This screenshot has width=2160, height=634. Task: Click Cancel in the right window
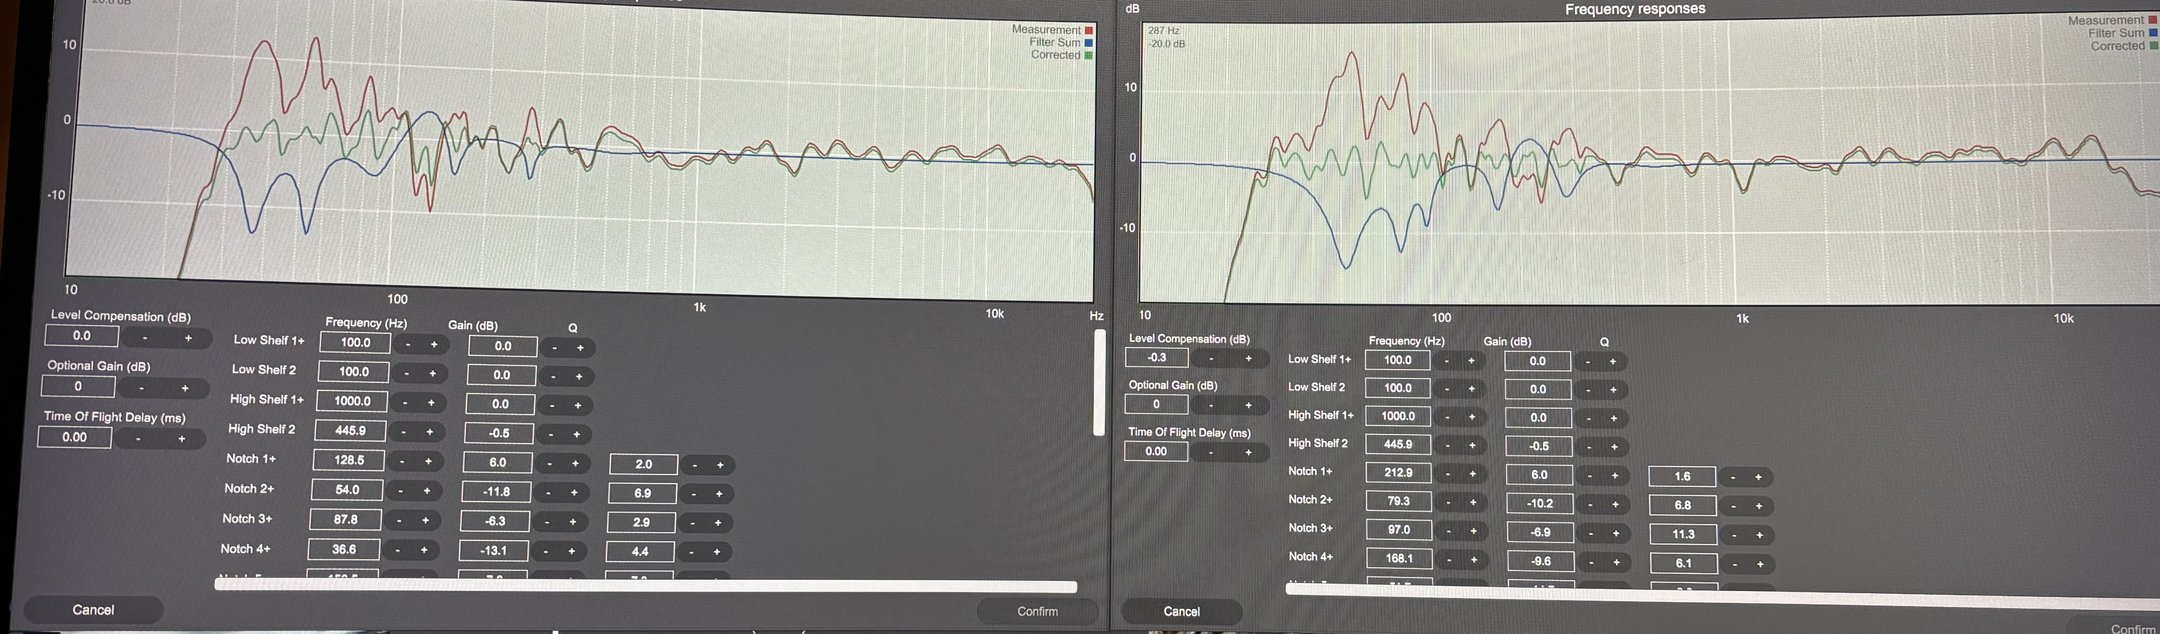coord(1181,612)
